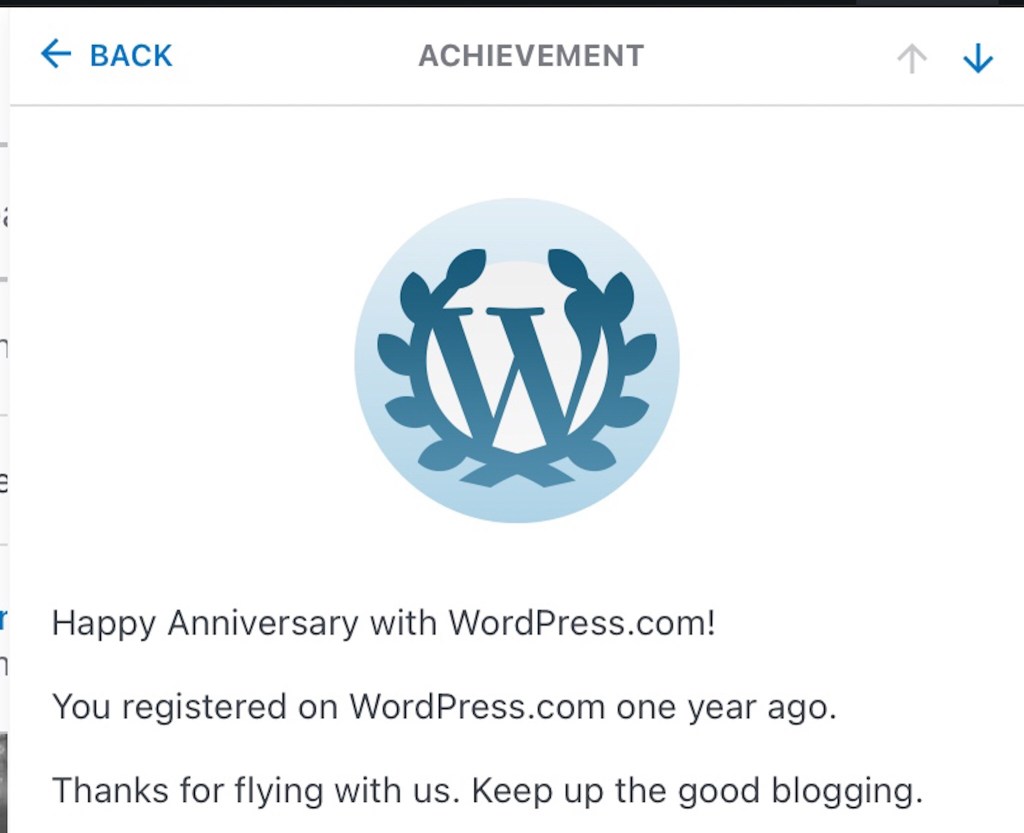Click the crossed ribbon at the wreath bottom
The height and width of the screenshot is (833, 1024).
[517, 470]
